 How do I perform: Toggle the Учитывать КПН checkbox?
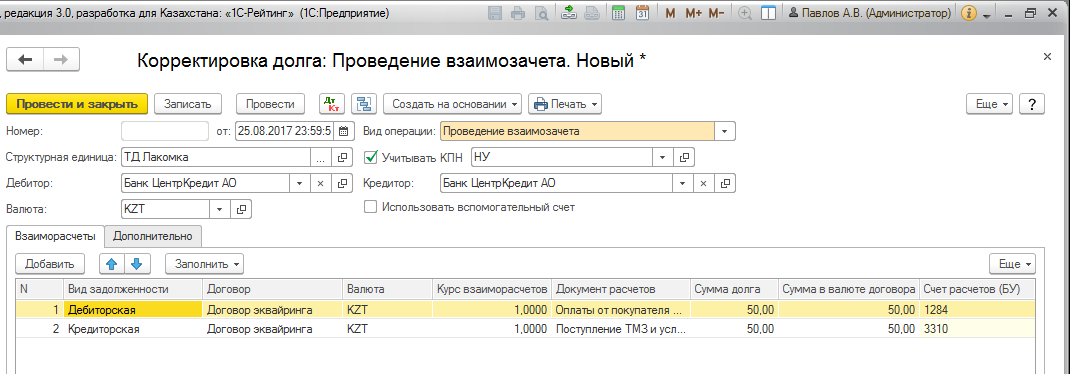click(371, 158)
